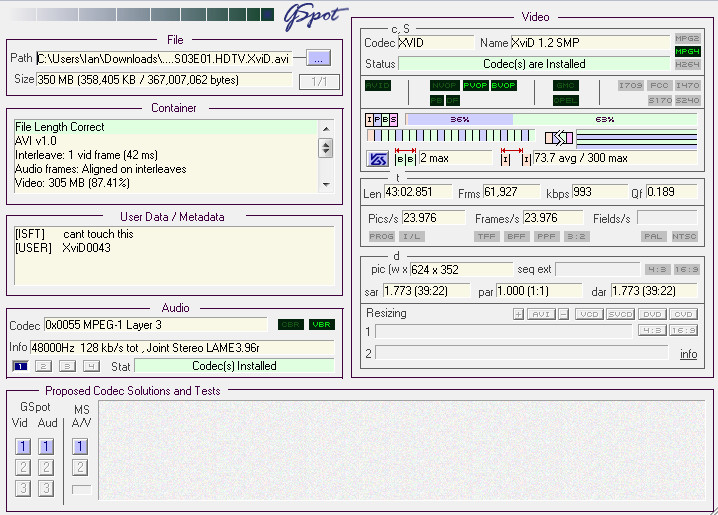Click the lit PVOP indicator
The height and width of the screenshot is (515, 718).
pos(475,86)
